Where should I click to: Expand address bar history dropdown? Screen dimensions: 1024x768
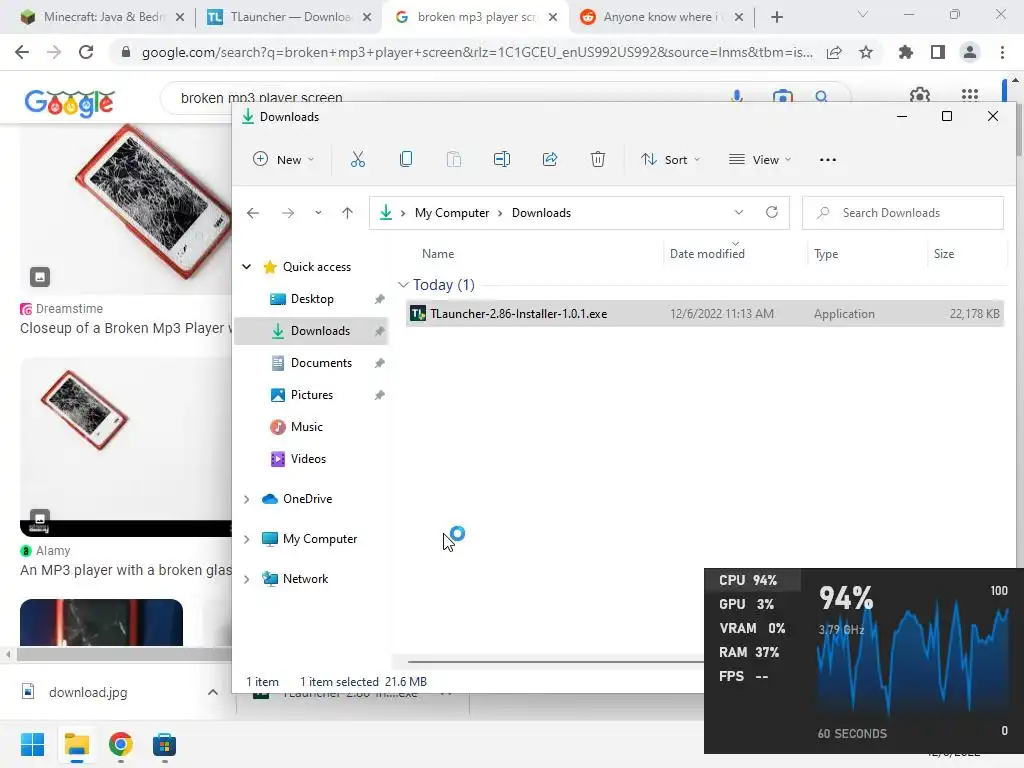point(739,212)
